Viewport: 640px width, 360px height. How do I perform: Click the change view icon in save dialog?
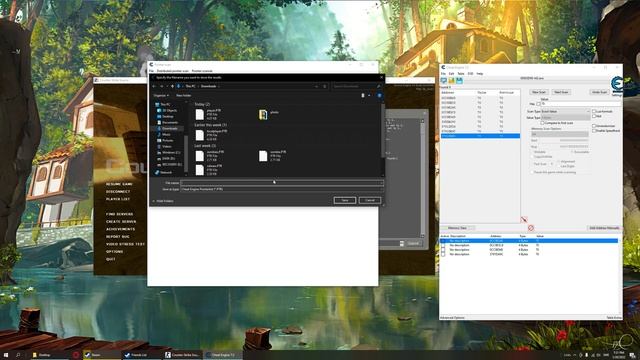coord(363,96)
